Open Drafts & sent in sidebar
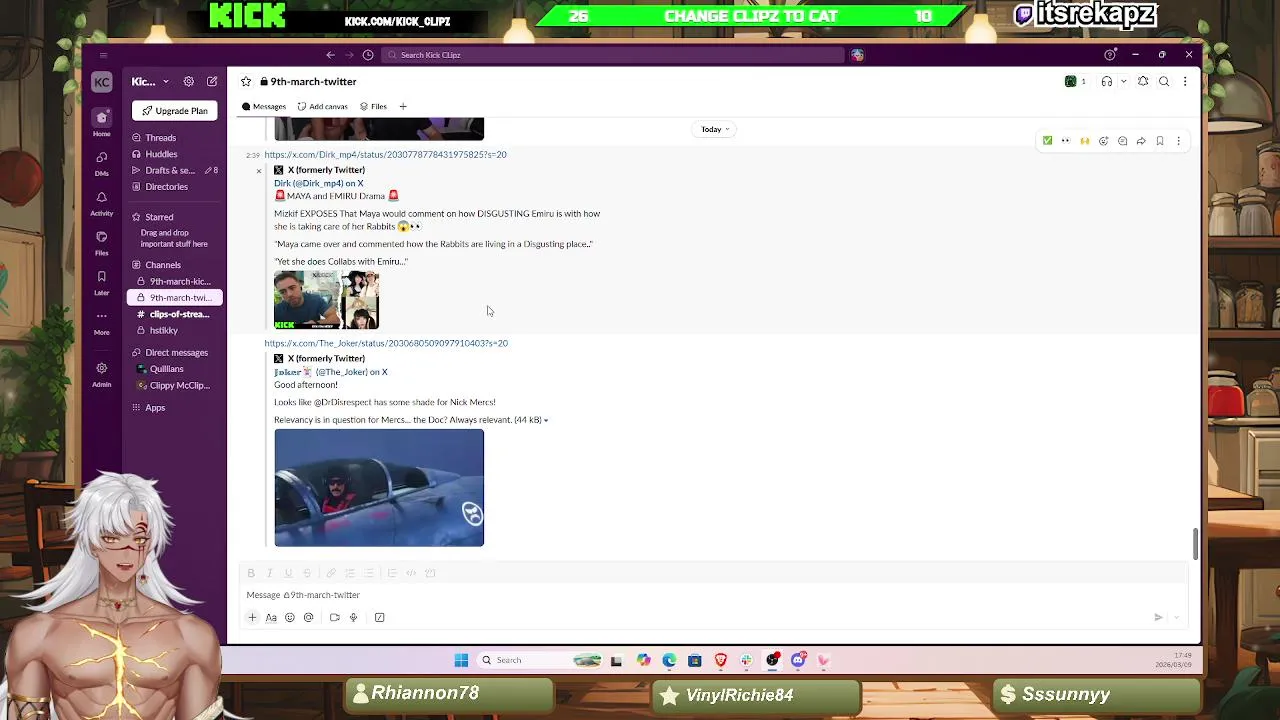The image size is (1280, 720). (175, 171)
